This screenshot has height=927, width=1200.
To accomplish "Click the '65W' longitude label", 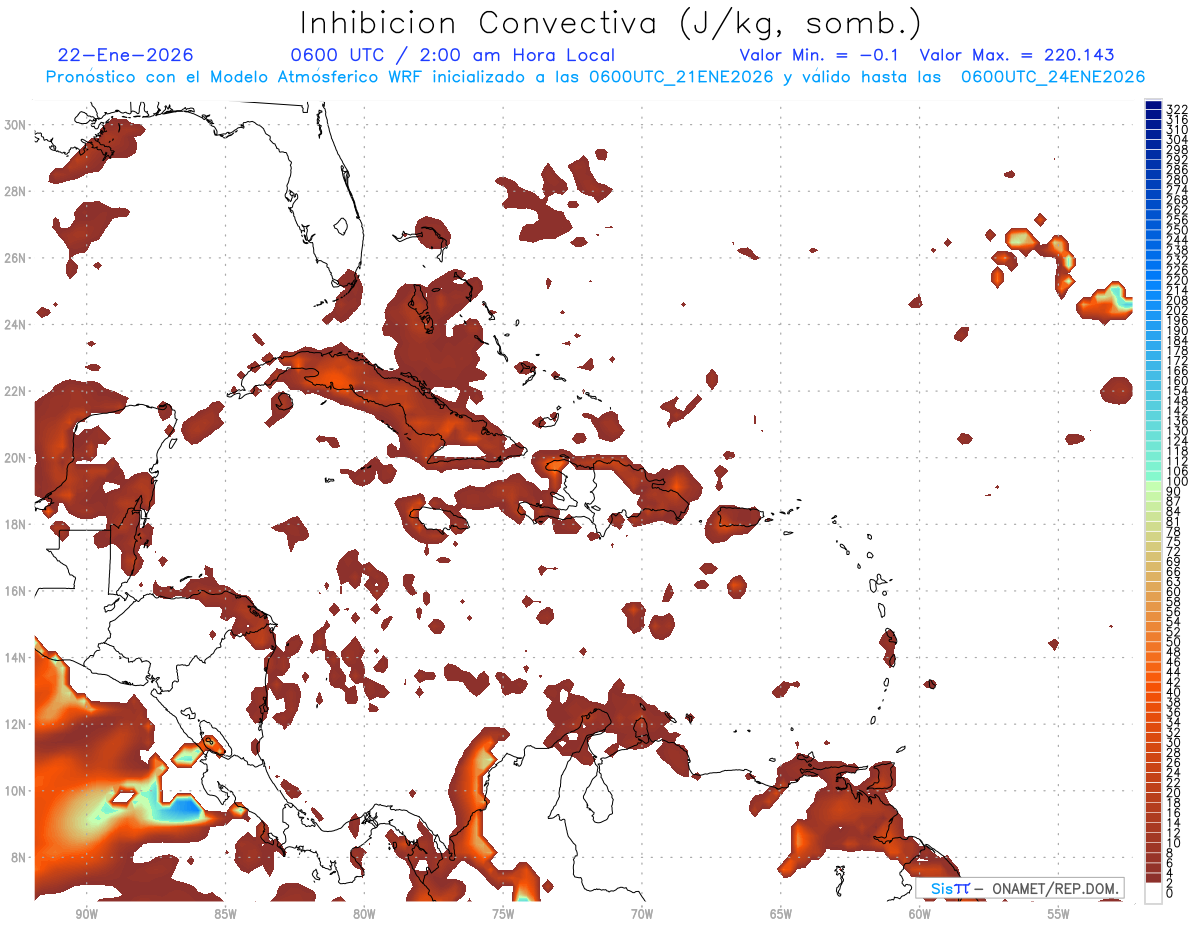I will 781,914.
